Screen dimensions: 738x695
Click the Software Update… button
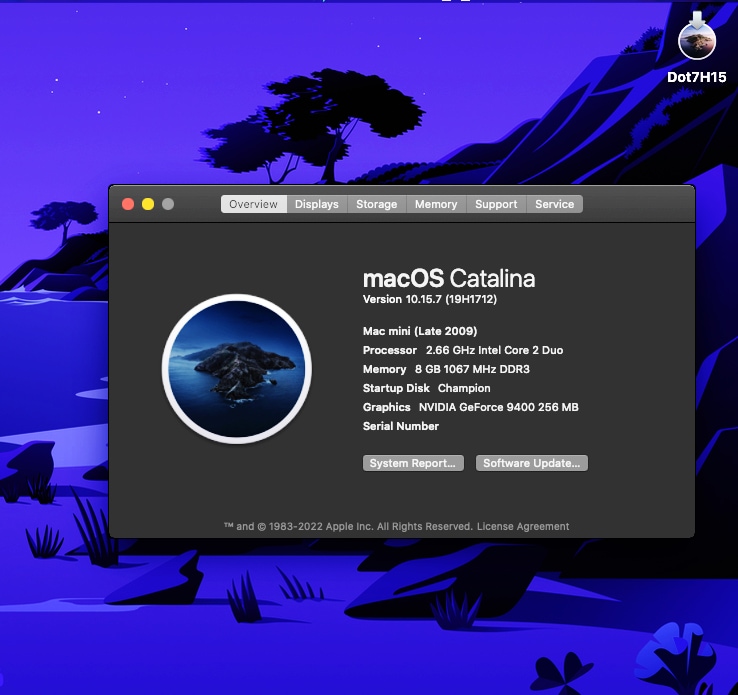tap(532, 463)
